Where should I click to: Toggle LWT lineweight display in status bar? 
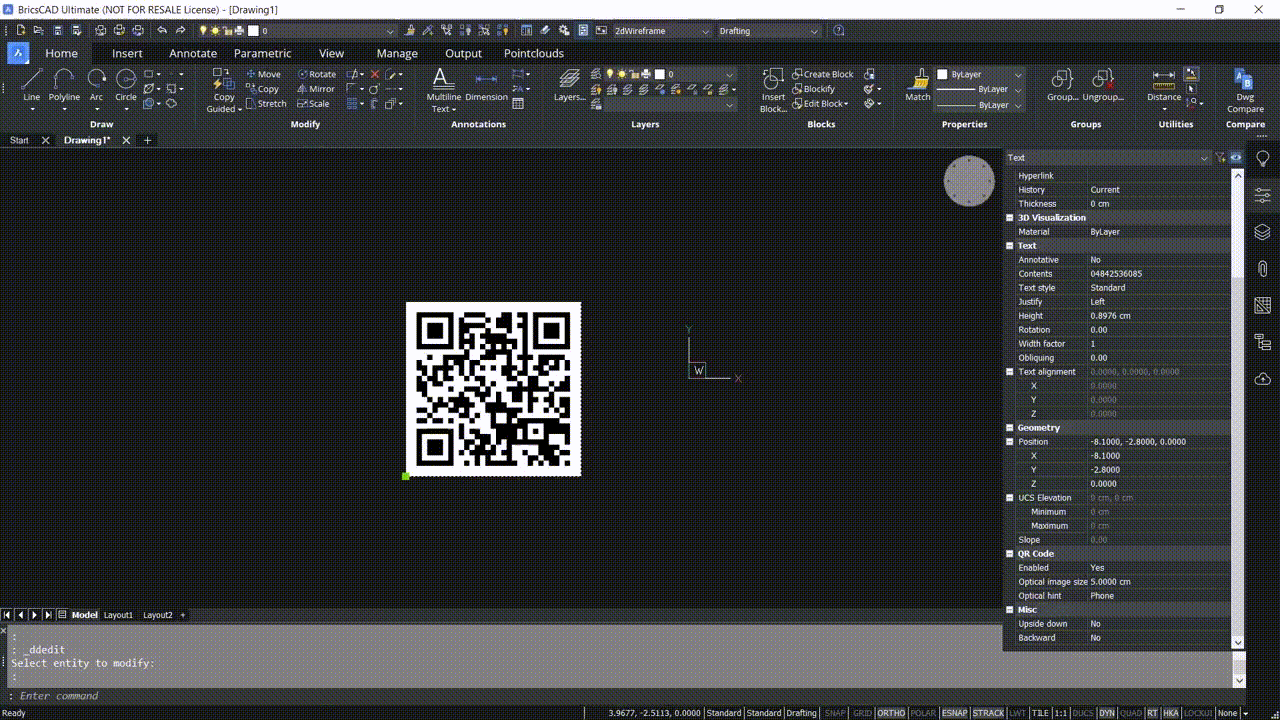tap(1018, 713)
